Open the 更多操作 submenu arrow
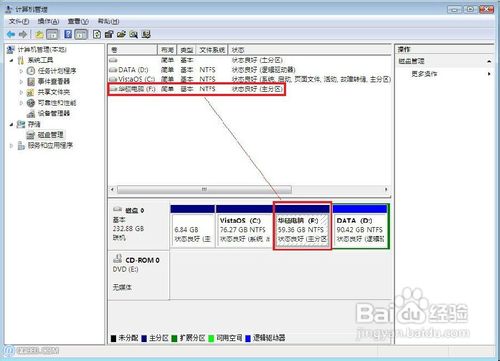Viewport: 500px width, 361px height. tap(489, 74)
